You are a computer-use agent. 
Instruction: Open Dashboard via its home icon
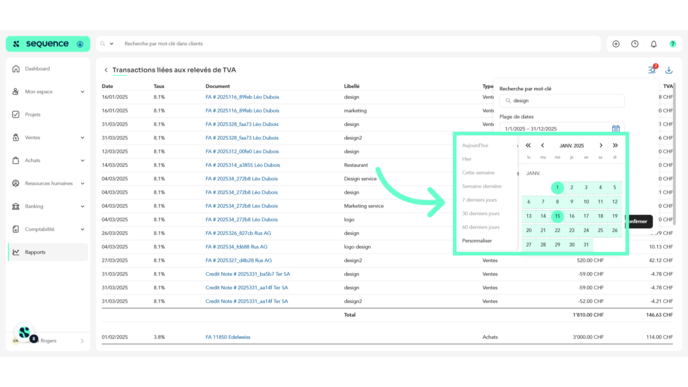pos(16,68)
